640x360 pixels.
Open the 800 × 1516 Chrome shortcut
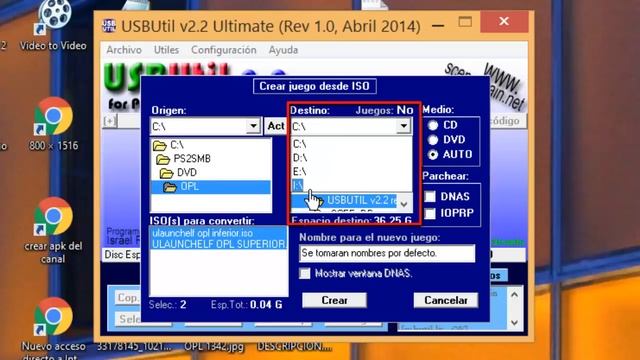tap(53, 124)
